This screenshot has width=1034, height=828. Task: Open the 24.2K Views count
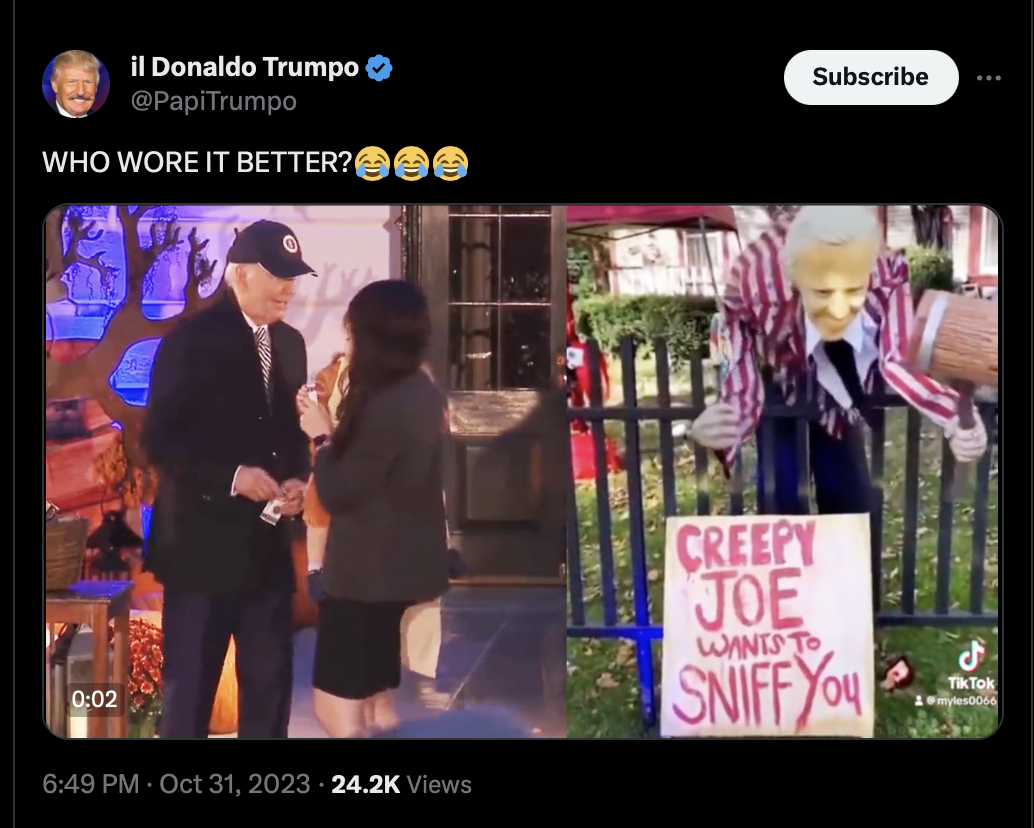point(401,784)
